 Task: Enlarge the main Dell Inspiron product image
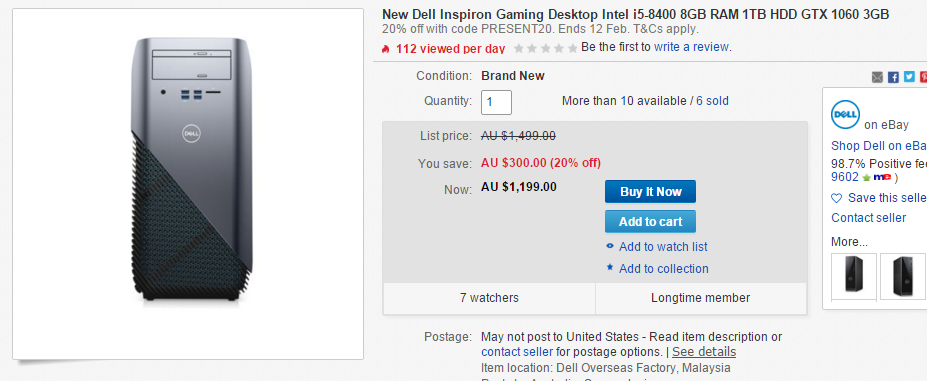[188, 184]
